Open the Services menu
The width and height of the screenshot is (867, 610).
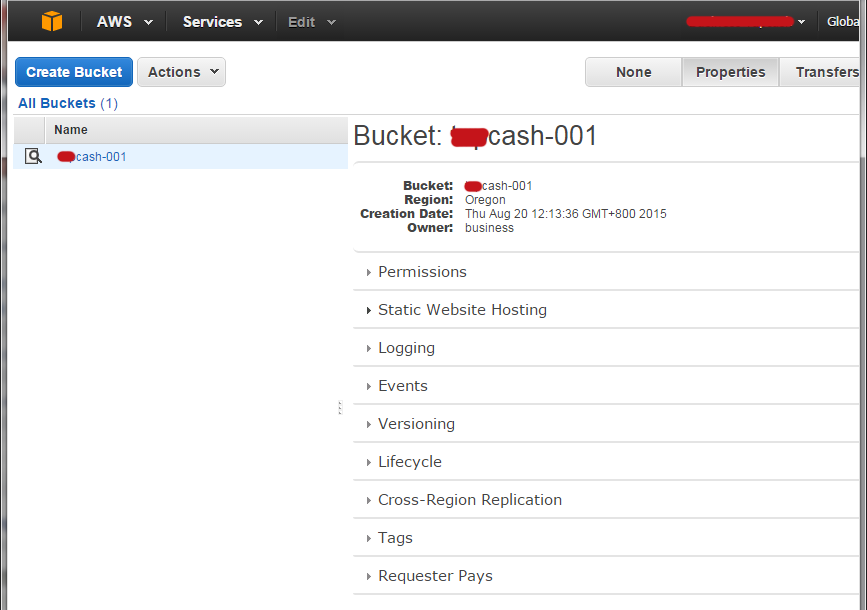coord(223,22)
